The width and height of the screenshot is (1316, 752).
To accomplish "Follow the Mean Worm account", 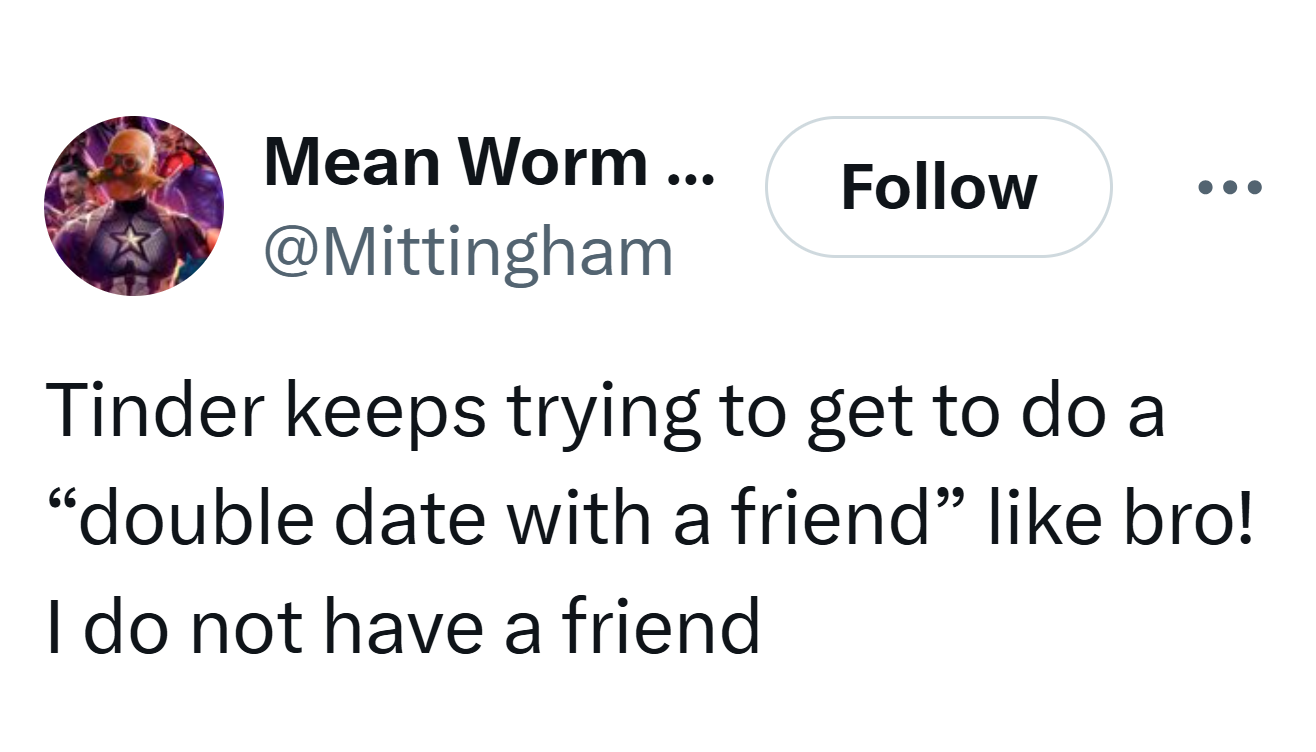I will click(939, 187).
